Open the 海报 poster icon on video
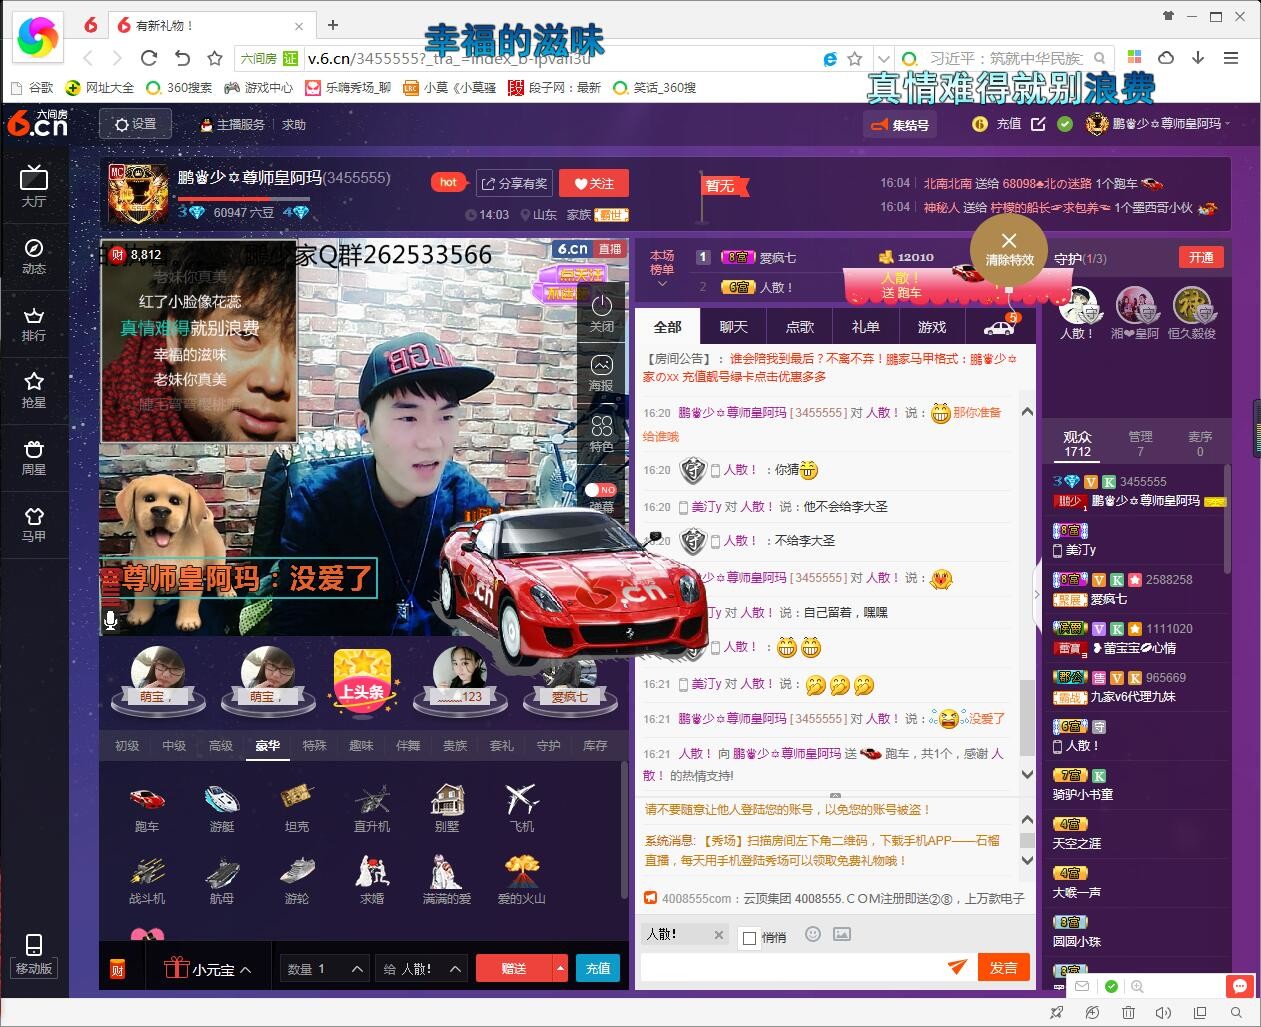Viewport: 1261px width, 1027px height. [x=602, y=373]
